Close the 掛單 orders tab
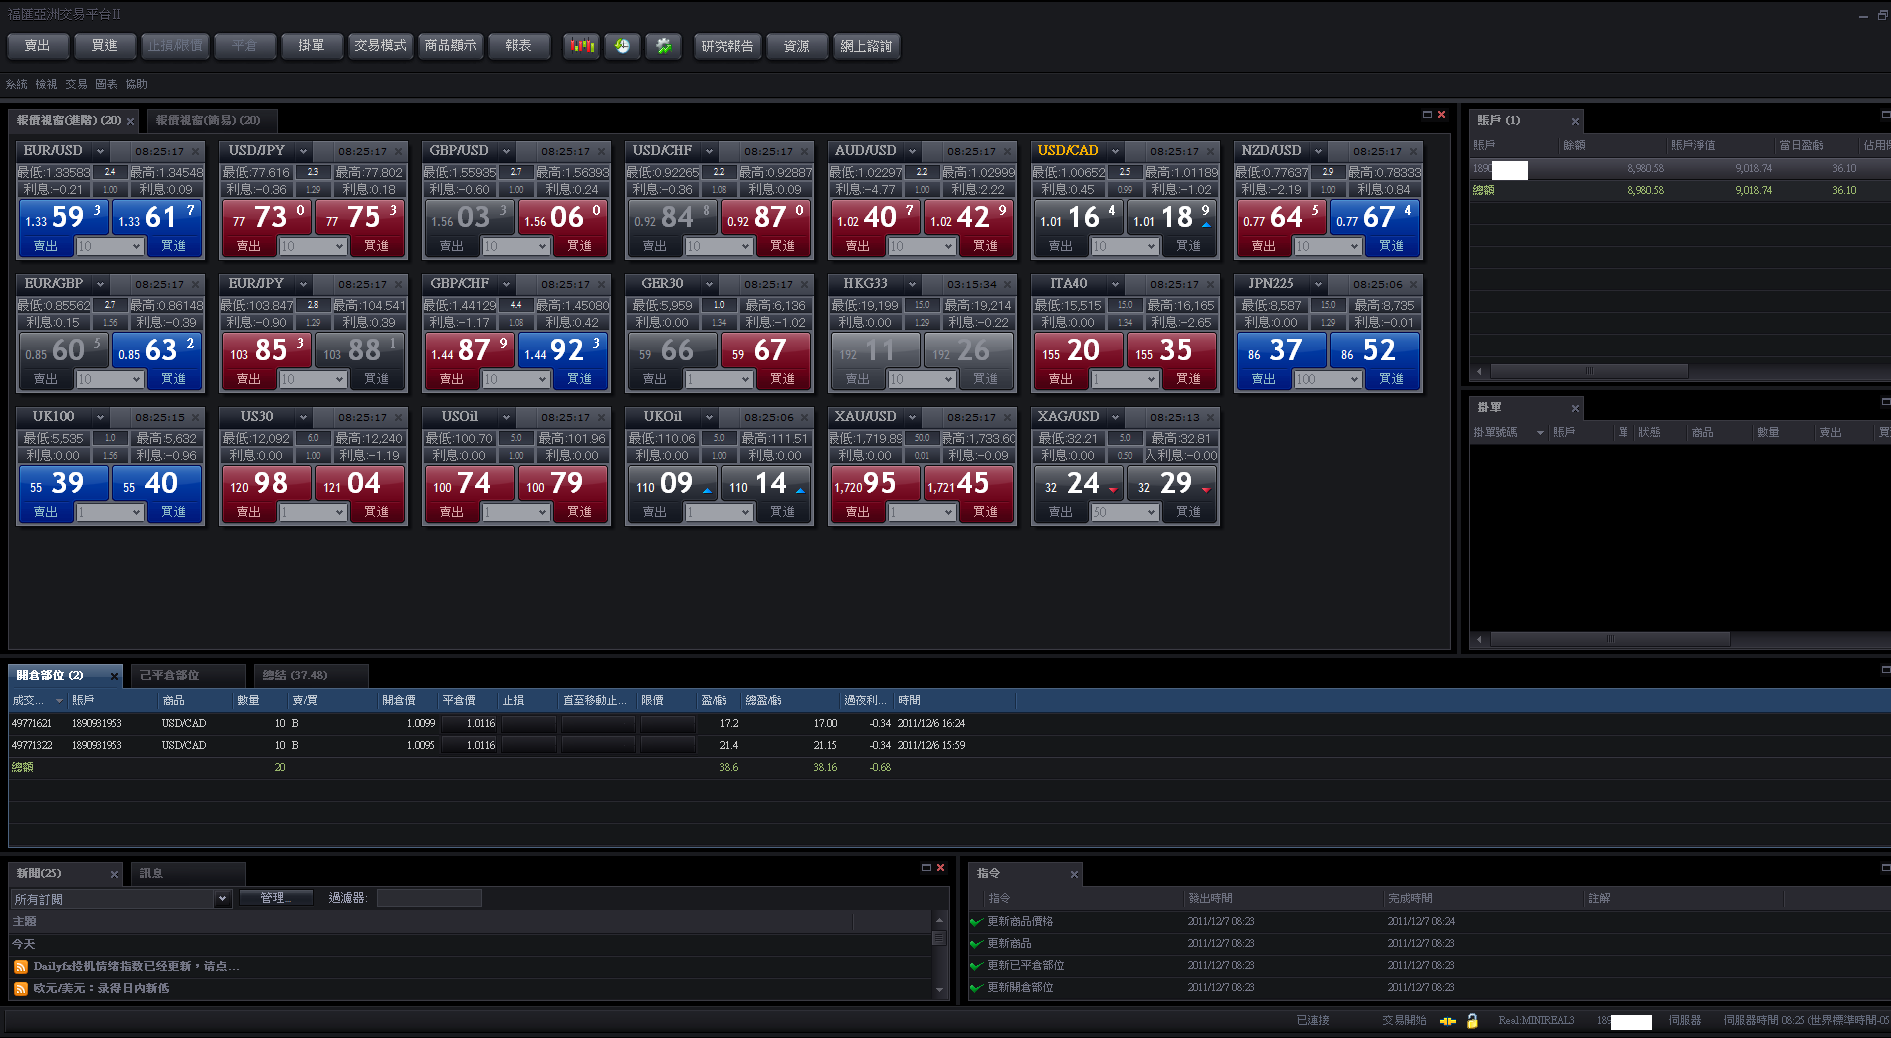The image size is (1891, 1038). [x=1575, y=408]
